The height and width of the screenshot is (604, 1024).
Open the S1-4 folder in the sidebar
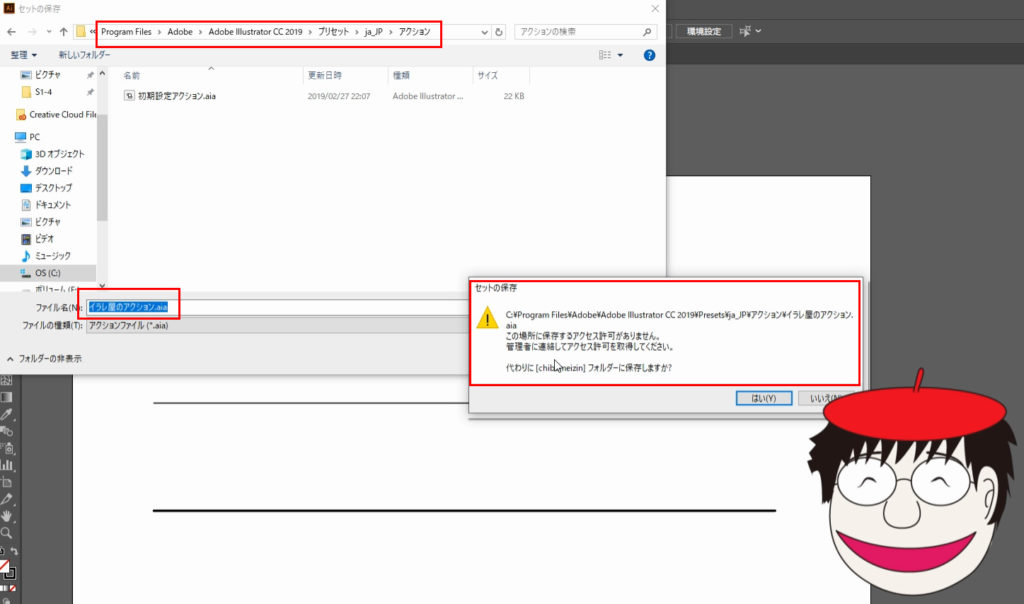[43, 92]
